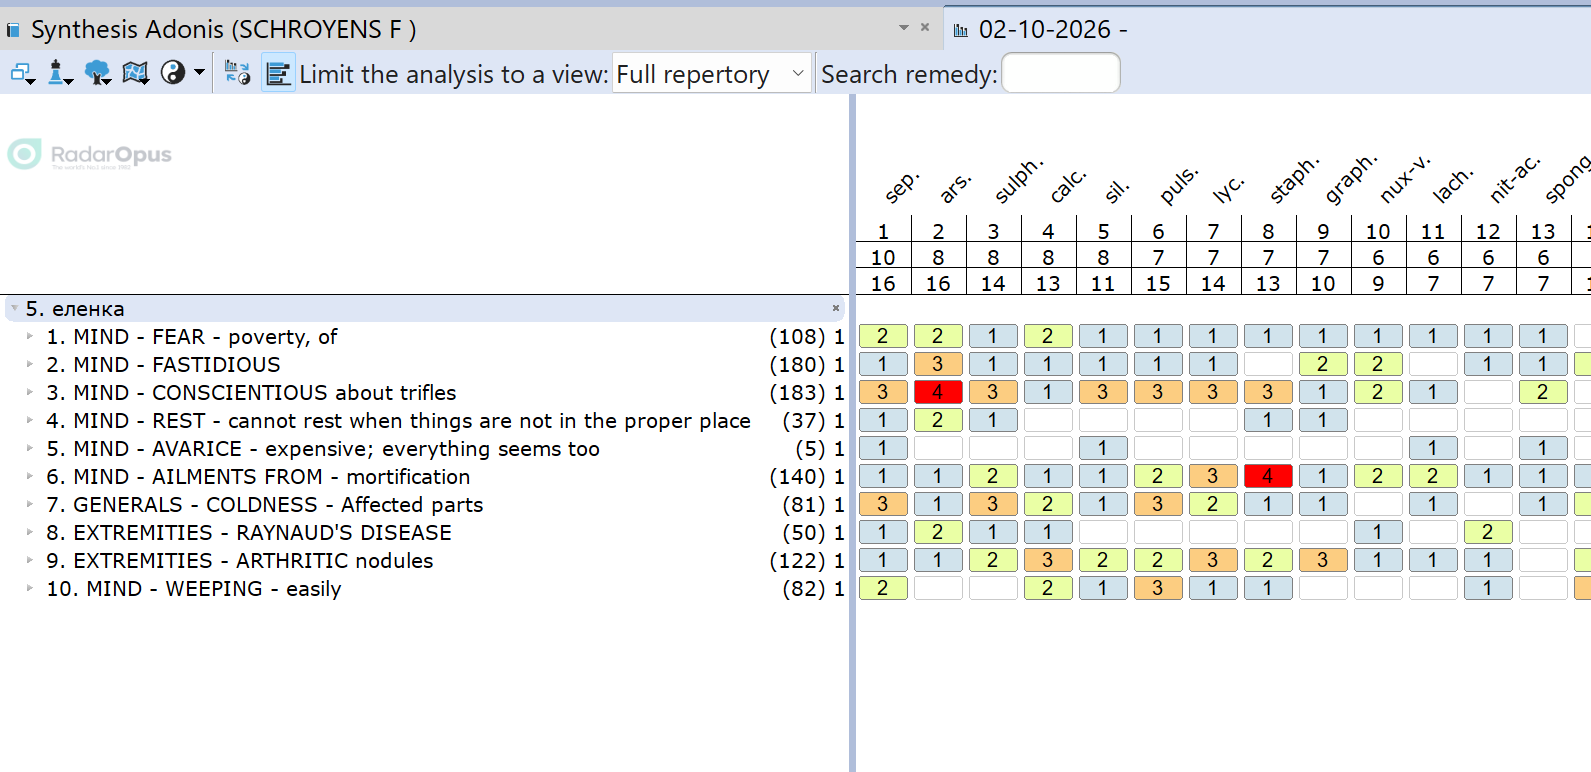The height and width of the screenshot is (772, 1591).
Task: Expand the AILMENTS FROM - mortification rubric arrow
Action: pos(30,476)
